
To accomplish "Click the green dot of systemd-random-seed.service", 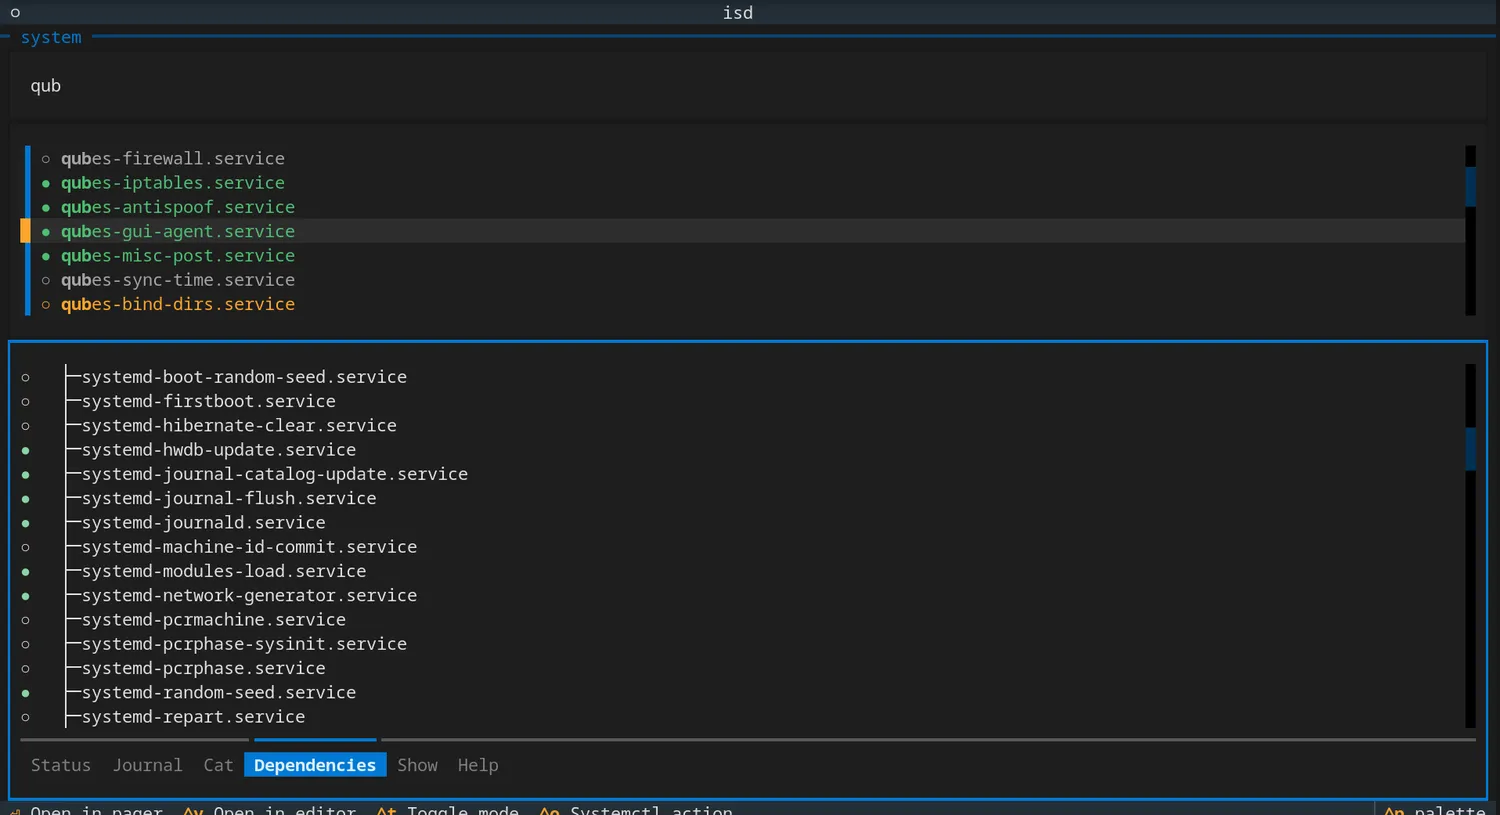I will point(26,693).
